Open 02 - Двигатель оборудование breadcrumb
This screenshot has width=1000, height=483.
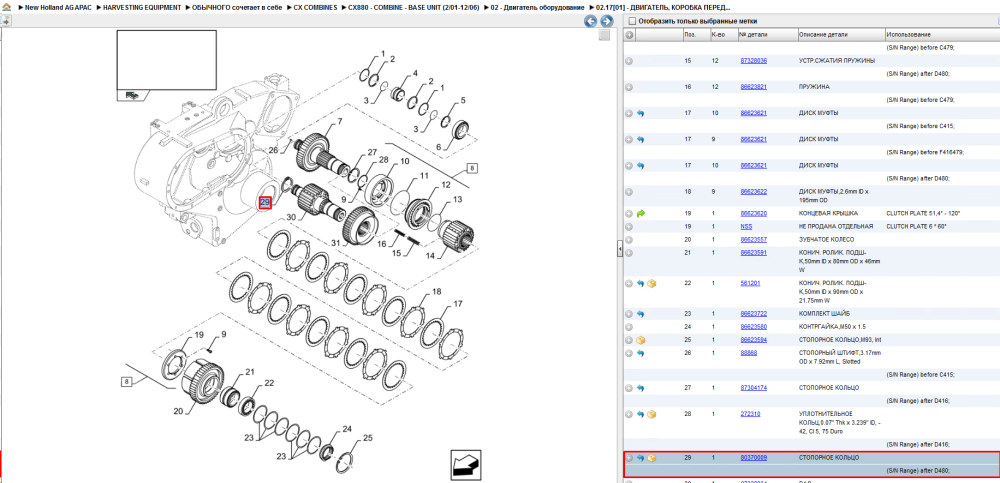(x=537, y=7)
